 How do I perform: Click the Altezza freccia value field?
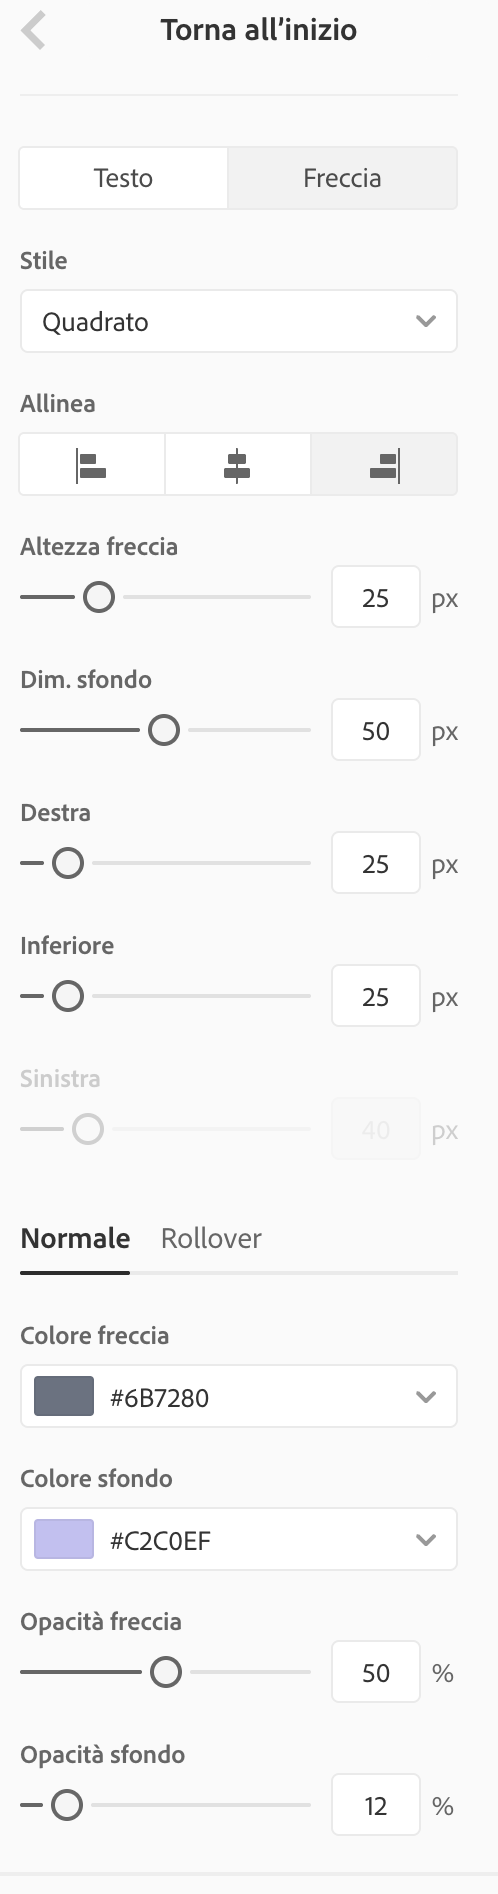tap(376, 597)
